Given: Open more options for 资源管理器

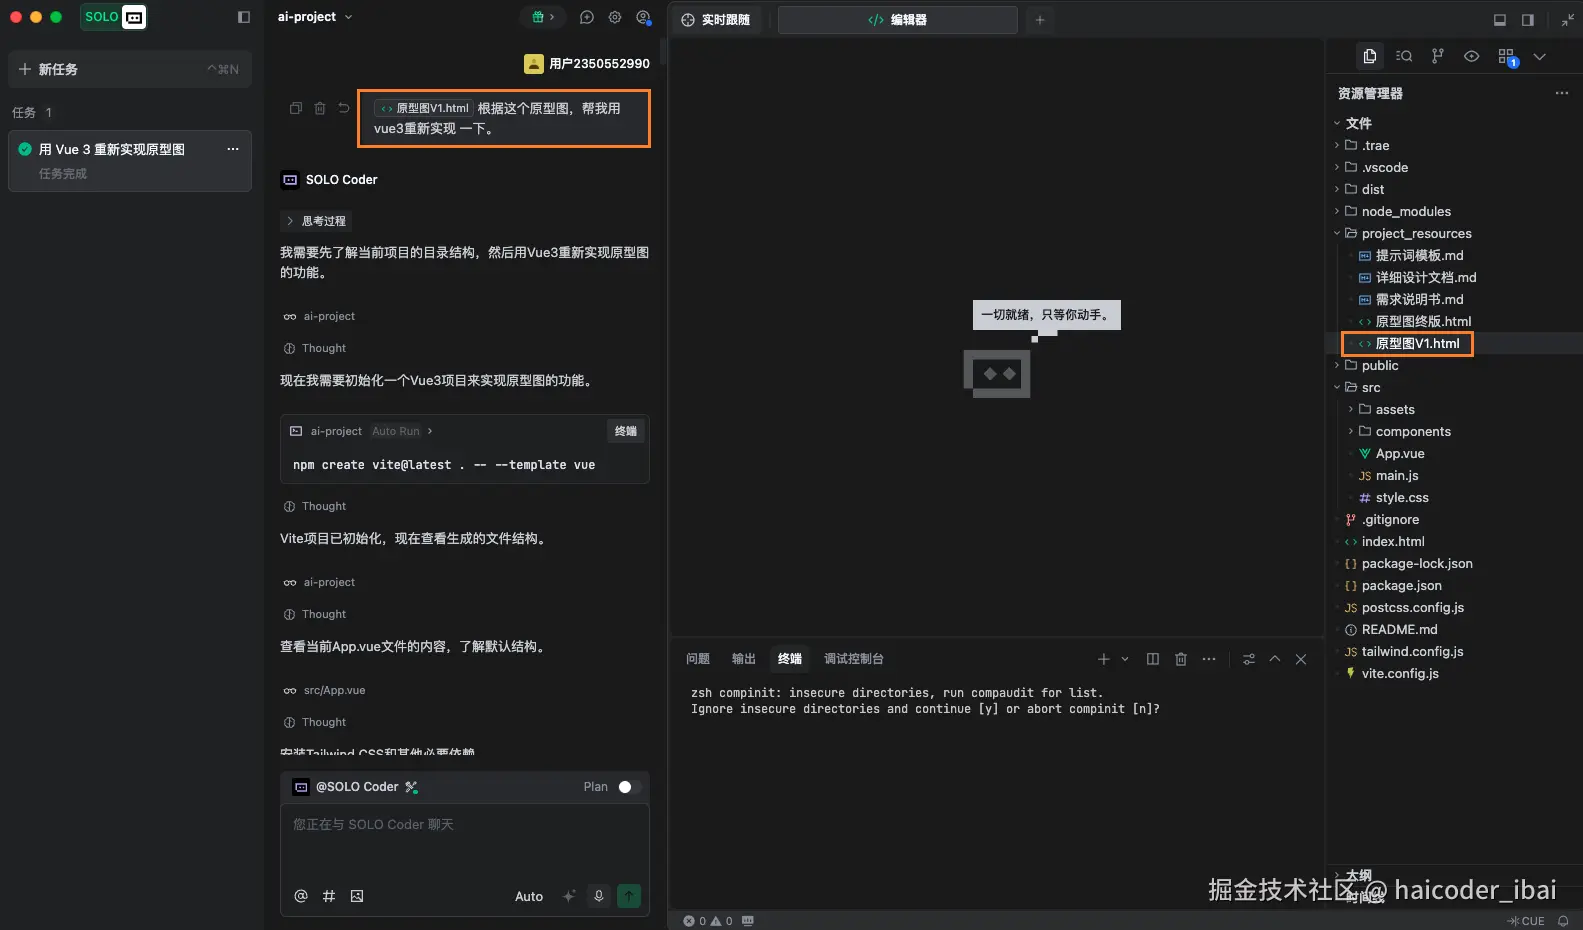Looking at the screenshot, I should [x=1562, y=93].
